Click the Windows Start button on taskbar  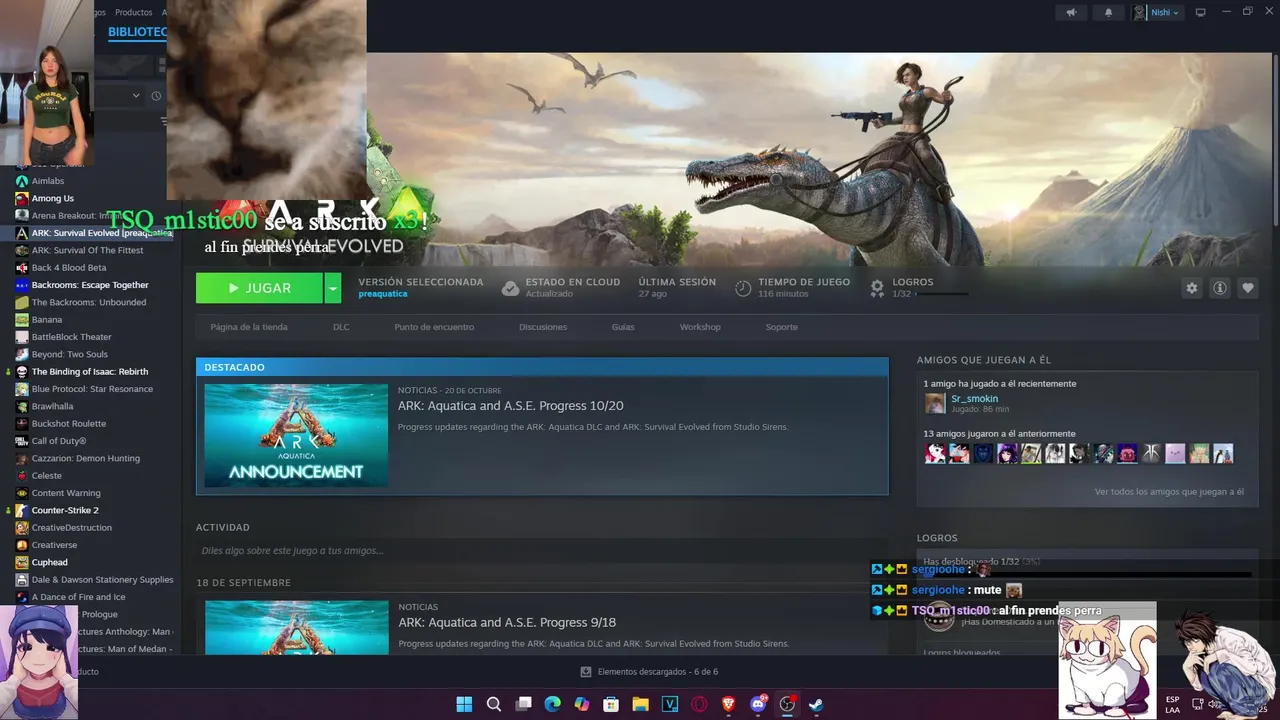tap(464, 704)
